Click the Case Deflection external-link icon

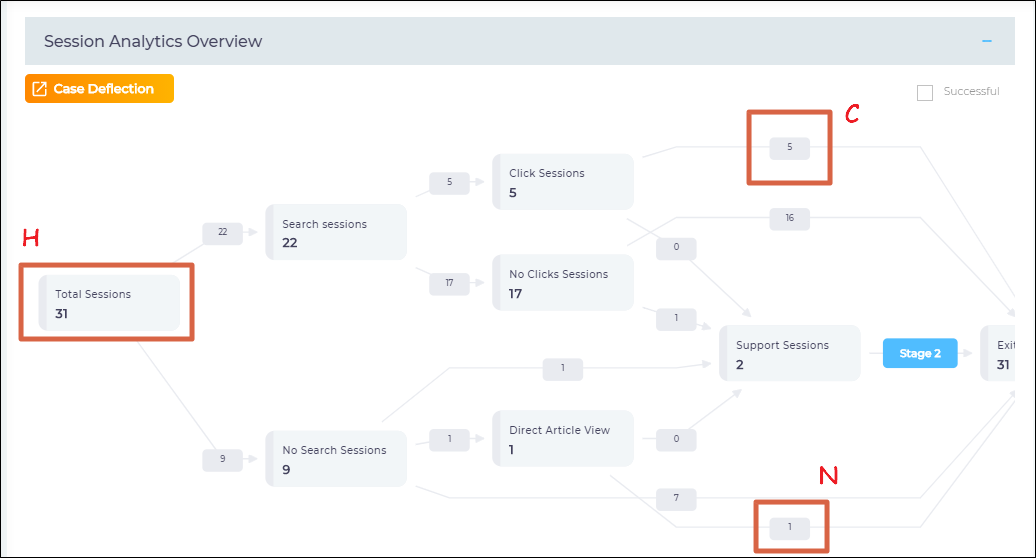point(40,89)
